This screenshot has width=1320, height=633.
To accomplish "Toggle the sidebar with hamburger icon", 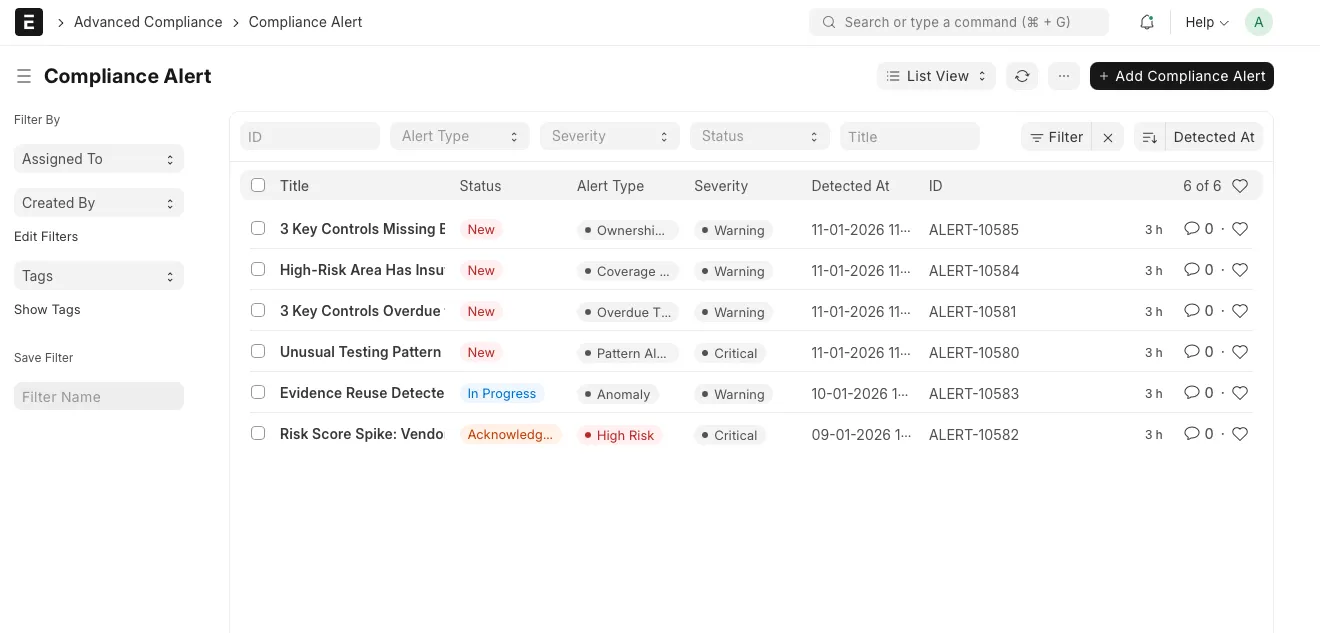I will (23, 76).
